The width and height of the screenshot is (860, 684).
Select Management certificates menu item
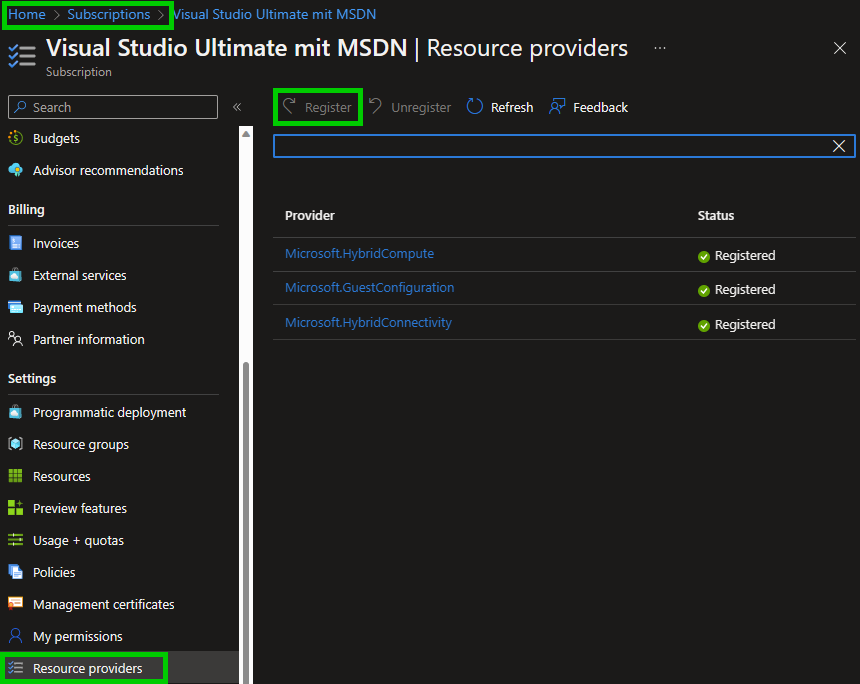pos(103,604)
